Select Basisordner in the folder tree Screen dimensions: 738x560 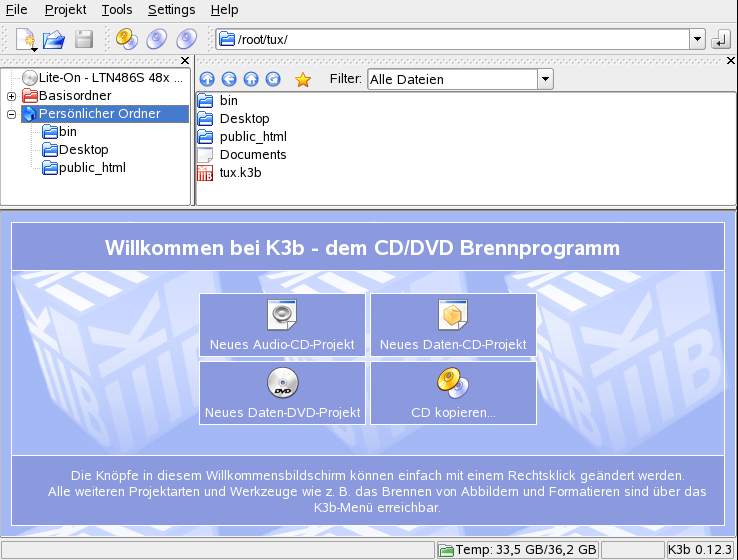(x=67, y=96)
